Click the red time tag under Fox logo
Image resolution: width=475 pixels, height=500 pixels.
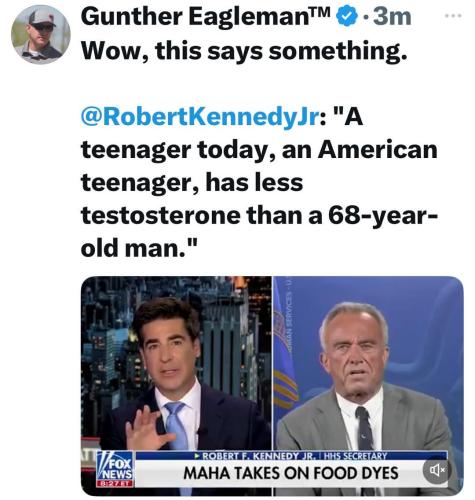[x=115, y=483]
